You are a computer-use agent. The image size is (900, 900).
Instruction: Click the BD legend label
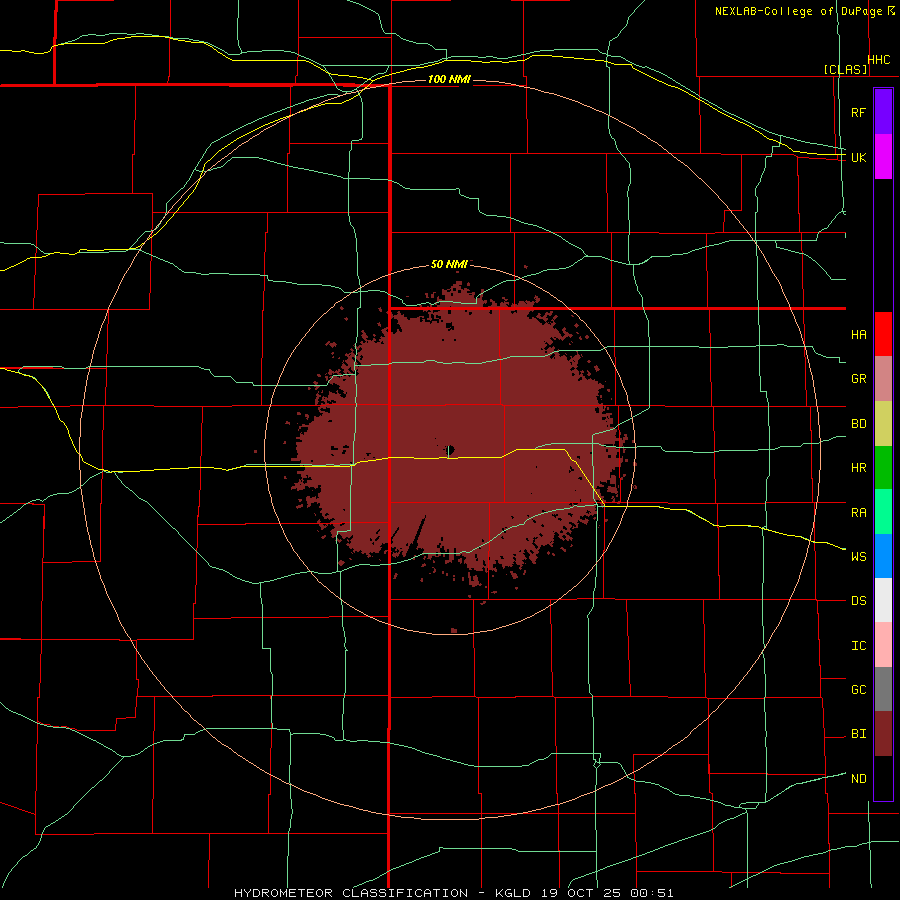(858, 424)
